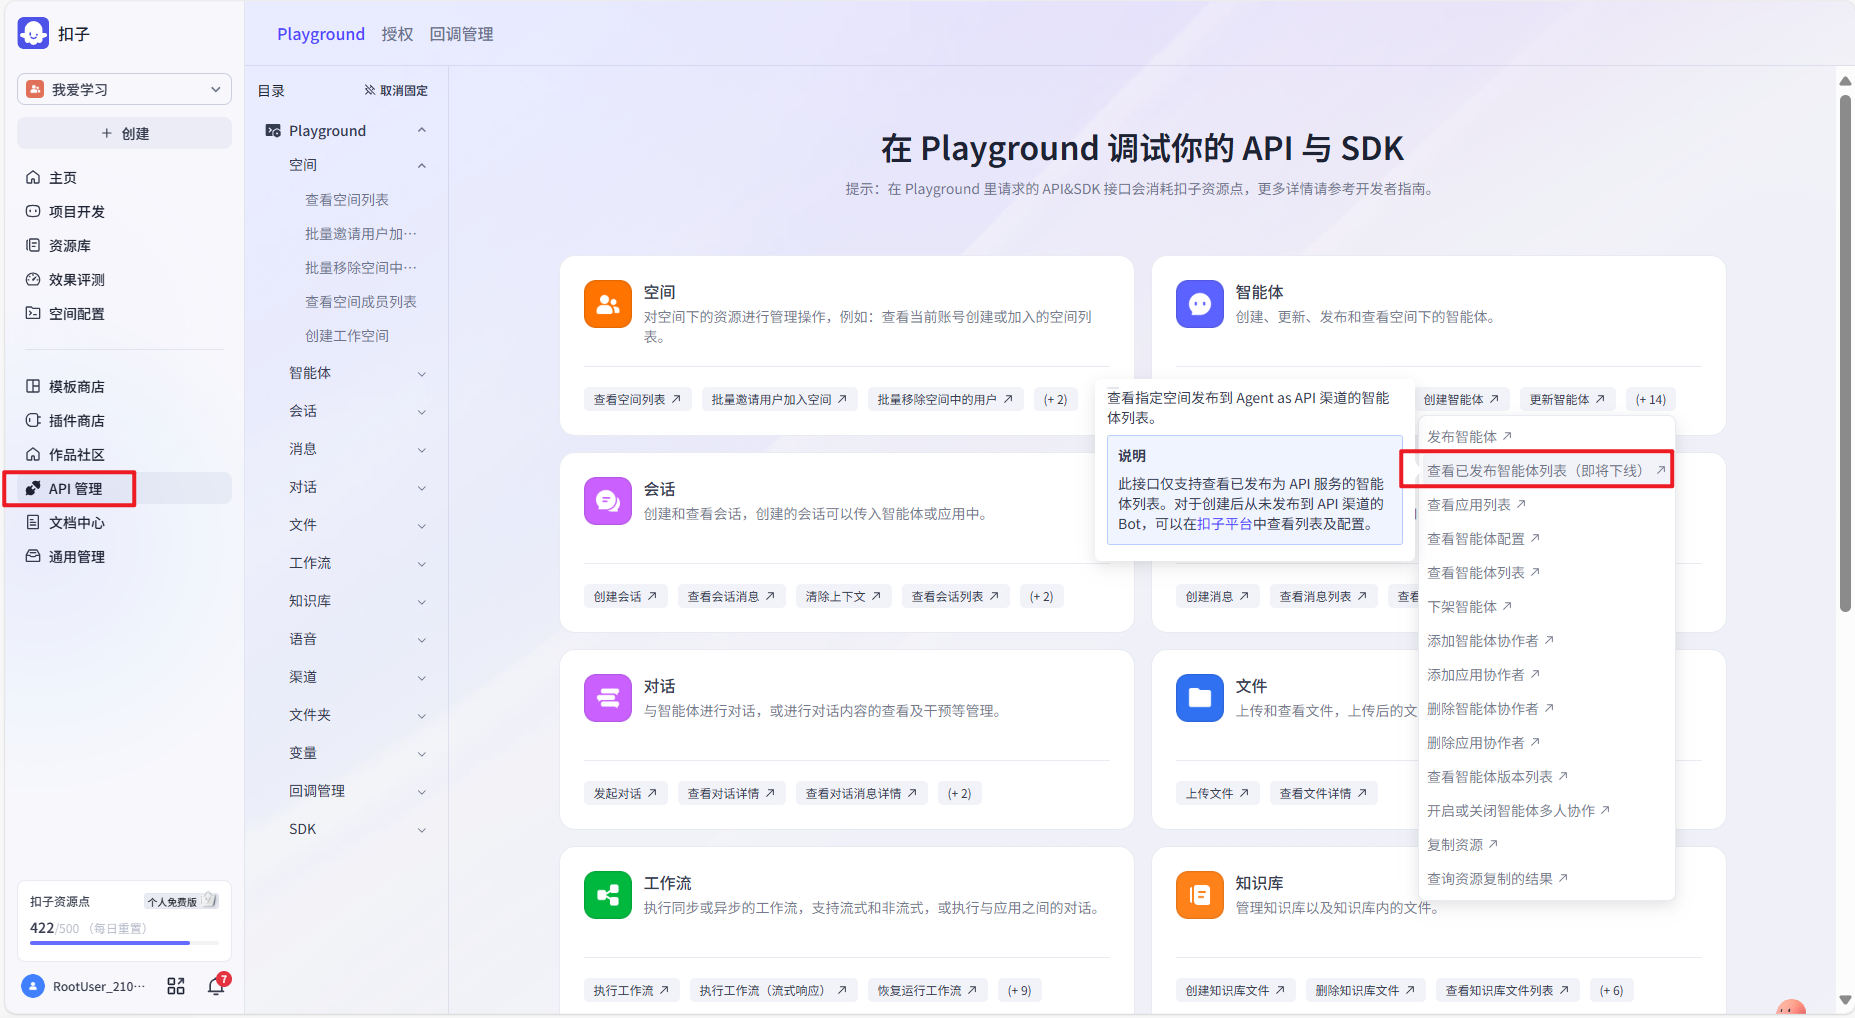Click the notification bell icon

coord(216,986)
